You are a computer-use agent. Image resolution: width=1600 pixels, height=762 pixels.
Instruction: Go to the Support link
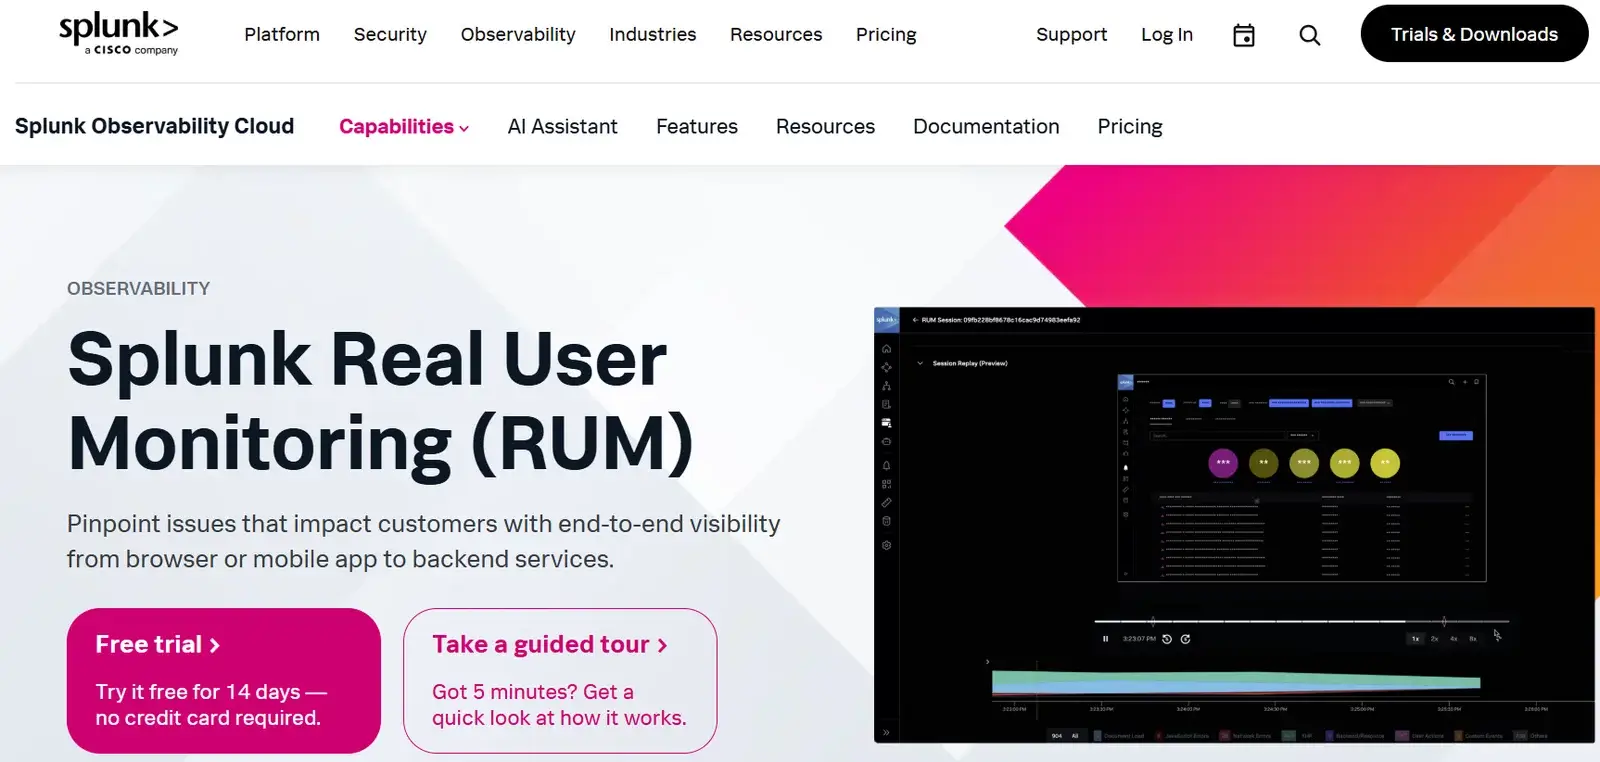click(x=1072, y=35)
